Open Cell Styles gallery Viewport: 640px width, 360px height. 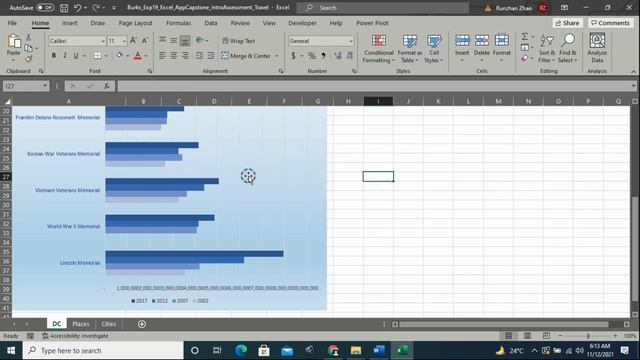pyautogui.click(x=433, y=49)
